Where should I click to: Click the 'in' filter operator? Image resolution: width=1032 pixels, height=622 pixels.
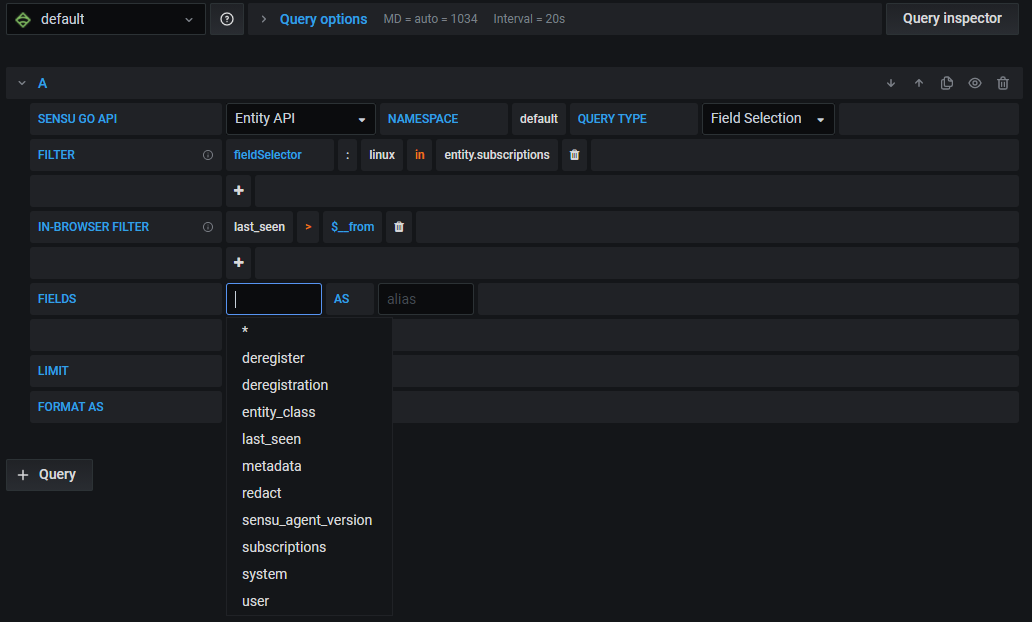coord(420,155)
